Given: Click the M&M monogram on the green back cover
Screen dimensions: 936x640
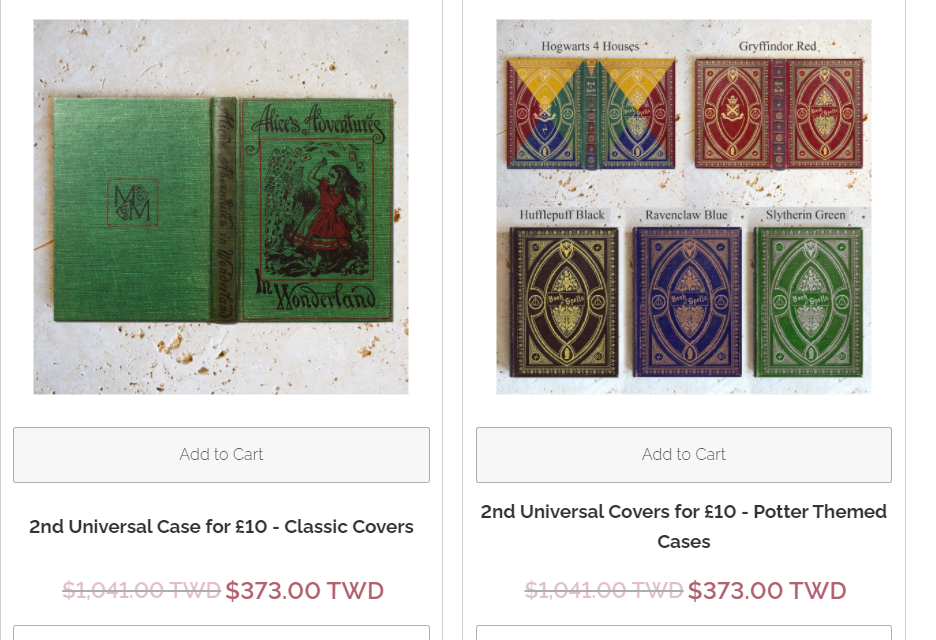Looking at the screenshot, I should (133, 203).
